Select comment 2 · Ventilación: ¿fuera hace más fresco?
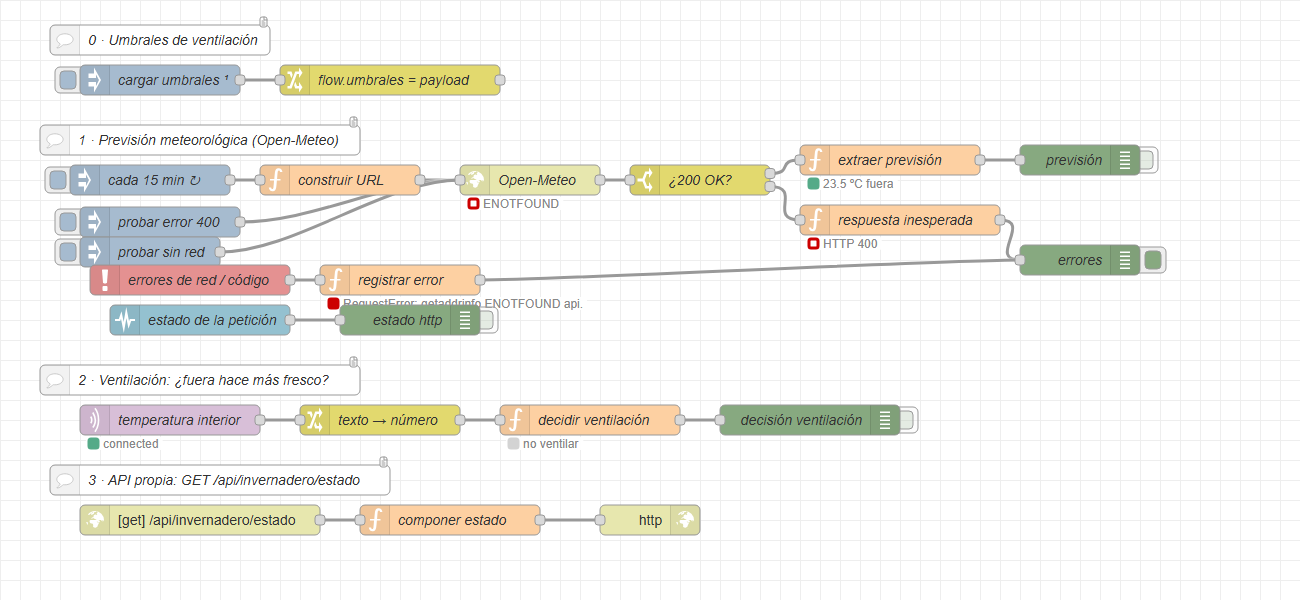 (x=200, y=380)
